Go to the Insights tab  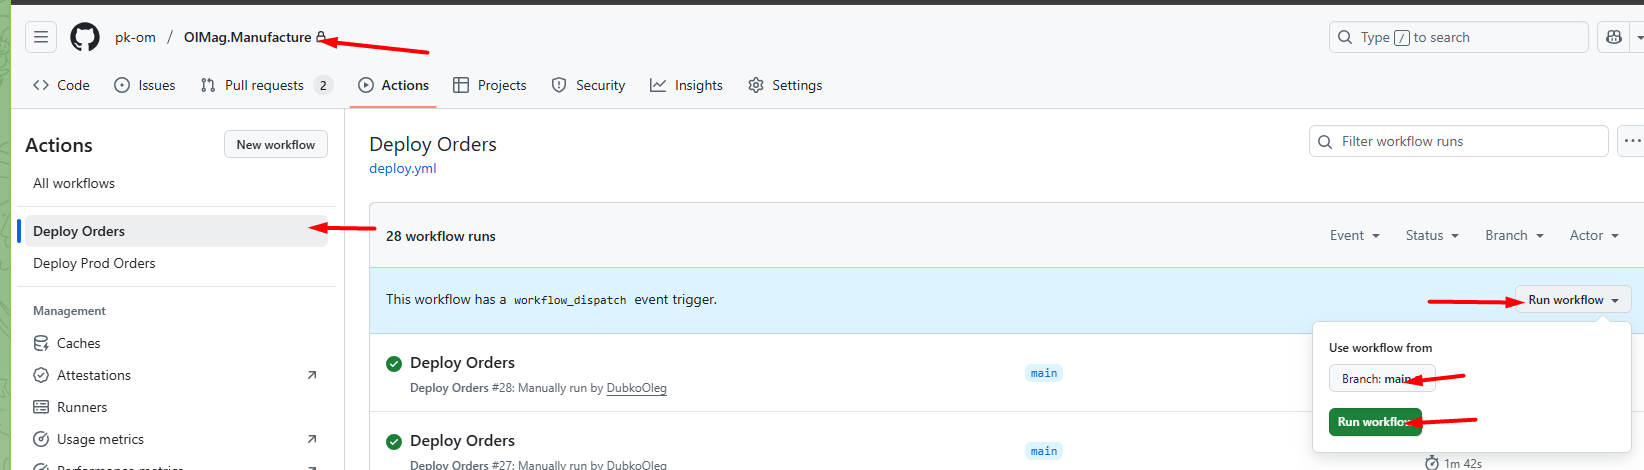coord(686,86)
